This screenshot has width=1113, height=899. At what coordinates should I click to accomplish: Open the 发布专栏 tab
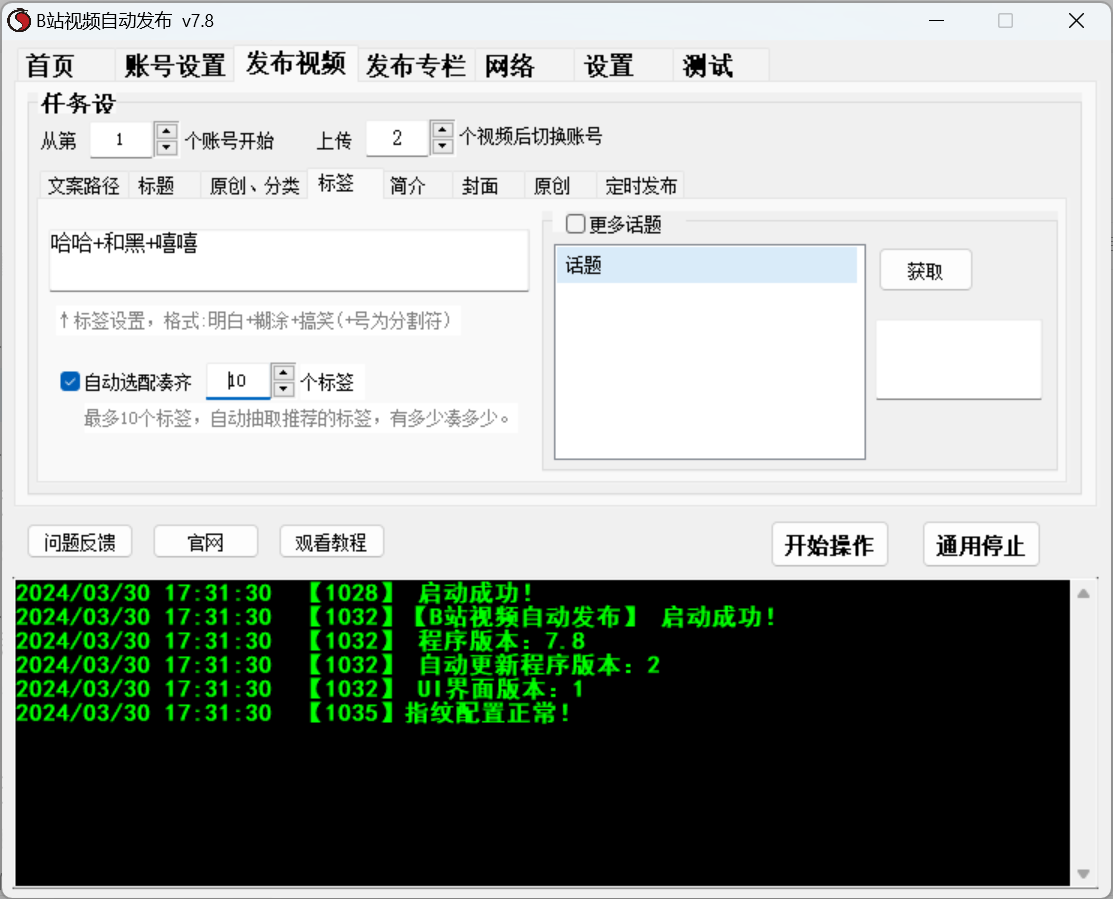(x=416, y=66)
